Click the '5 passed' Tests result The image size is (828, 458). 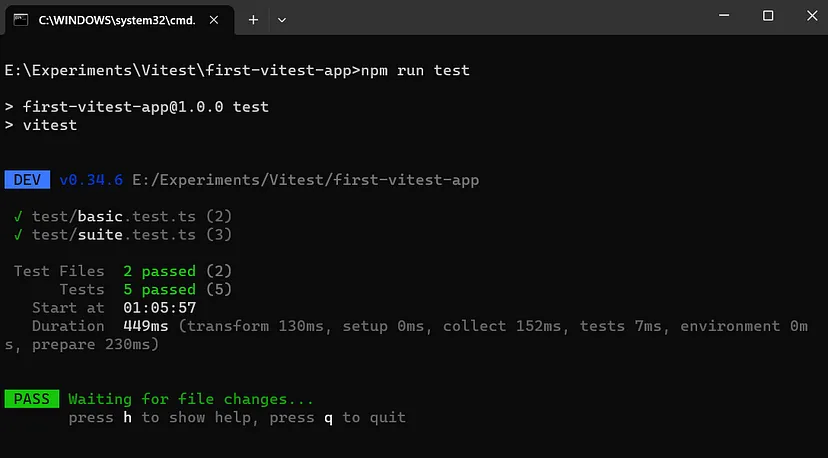tap(159, 289)
